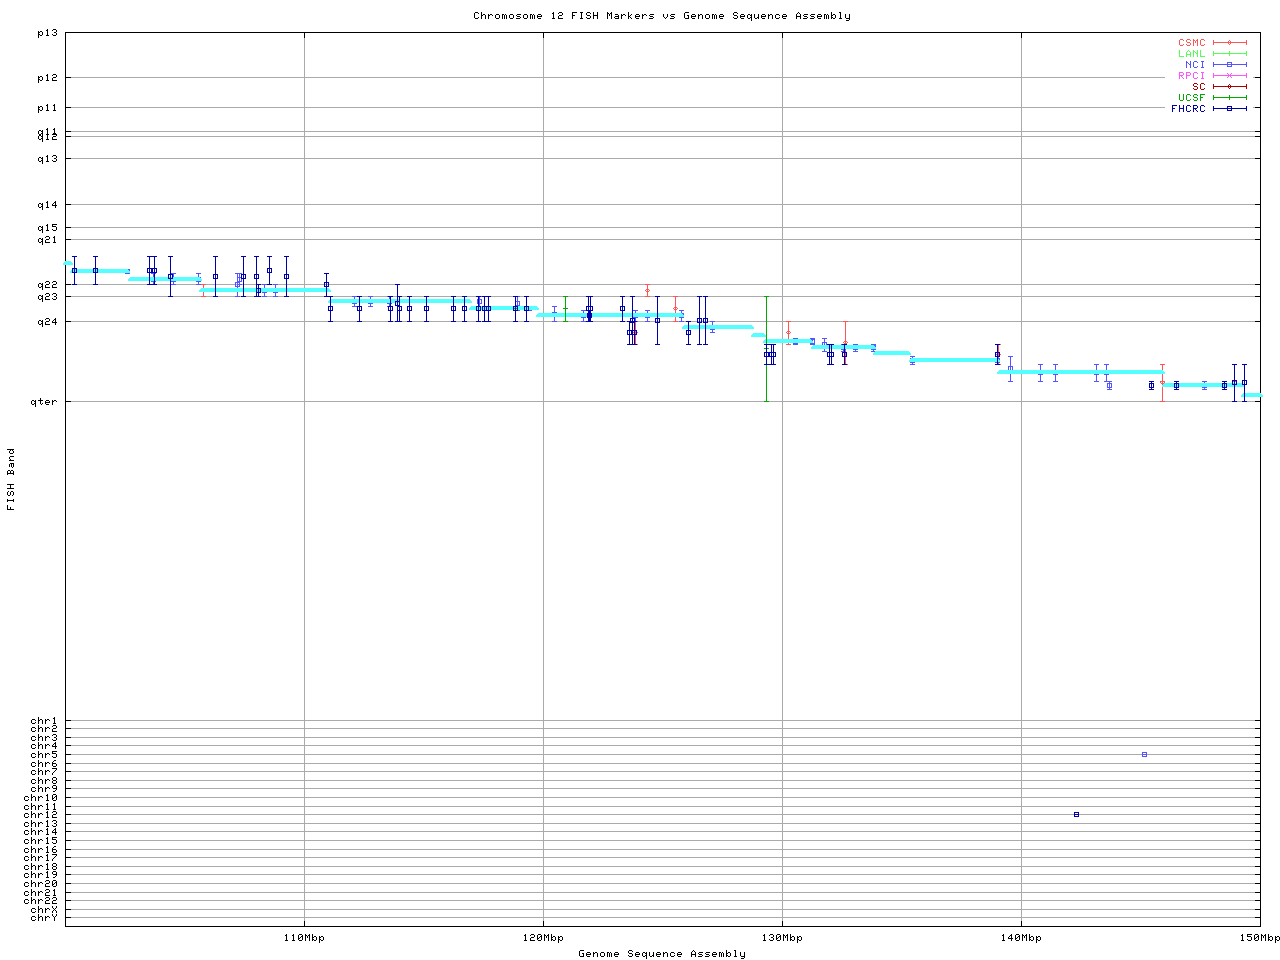Select the blue square point on chr5 row
Image resolution: width=1280 pixels, height=960 pixels.
(1144, 754)
